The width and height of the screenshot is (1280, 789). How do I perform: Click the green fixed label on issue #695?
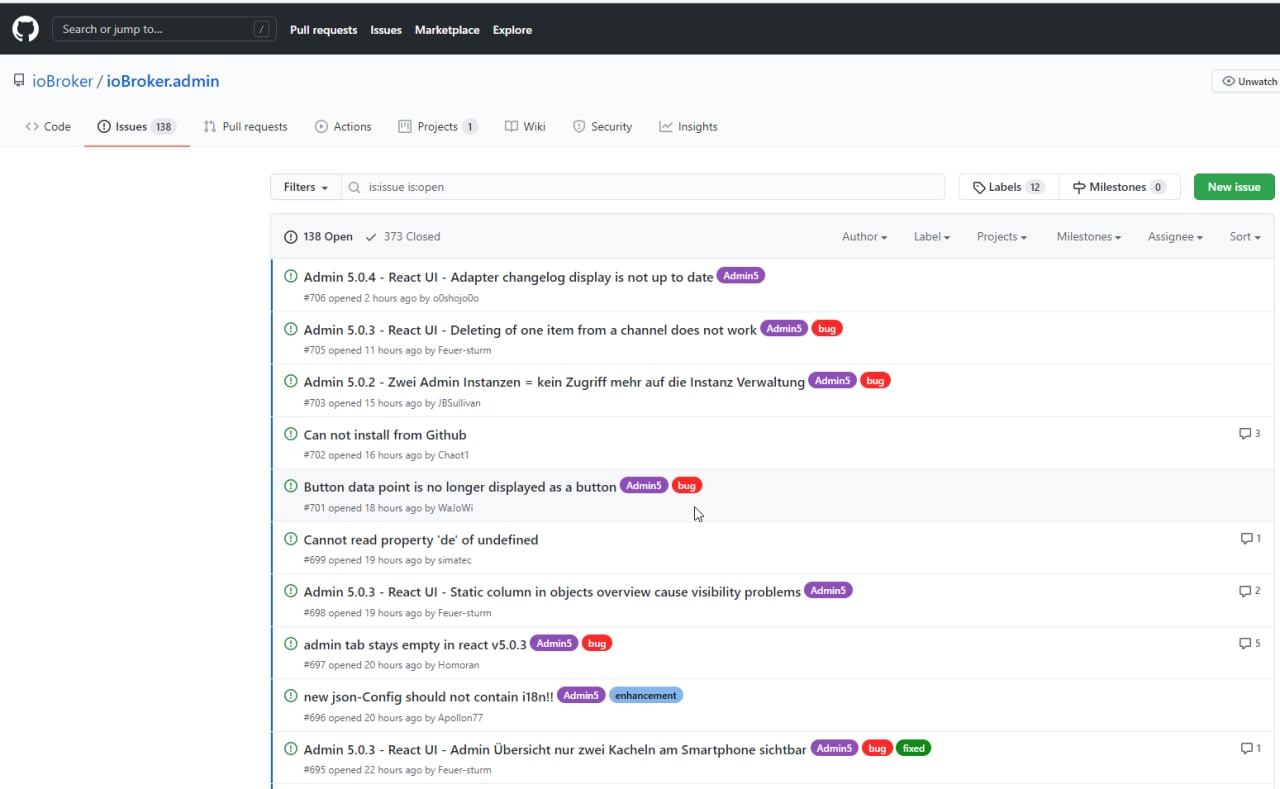point(913,748)
